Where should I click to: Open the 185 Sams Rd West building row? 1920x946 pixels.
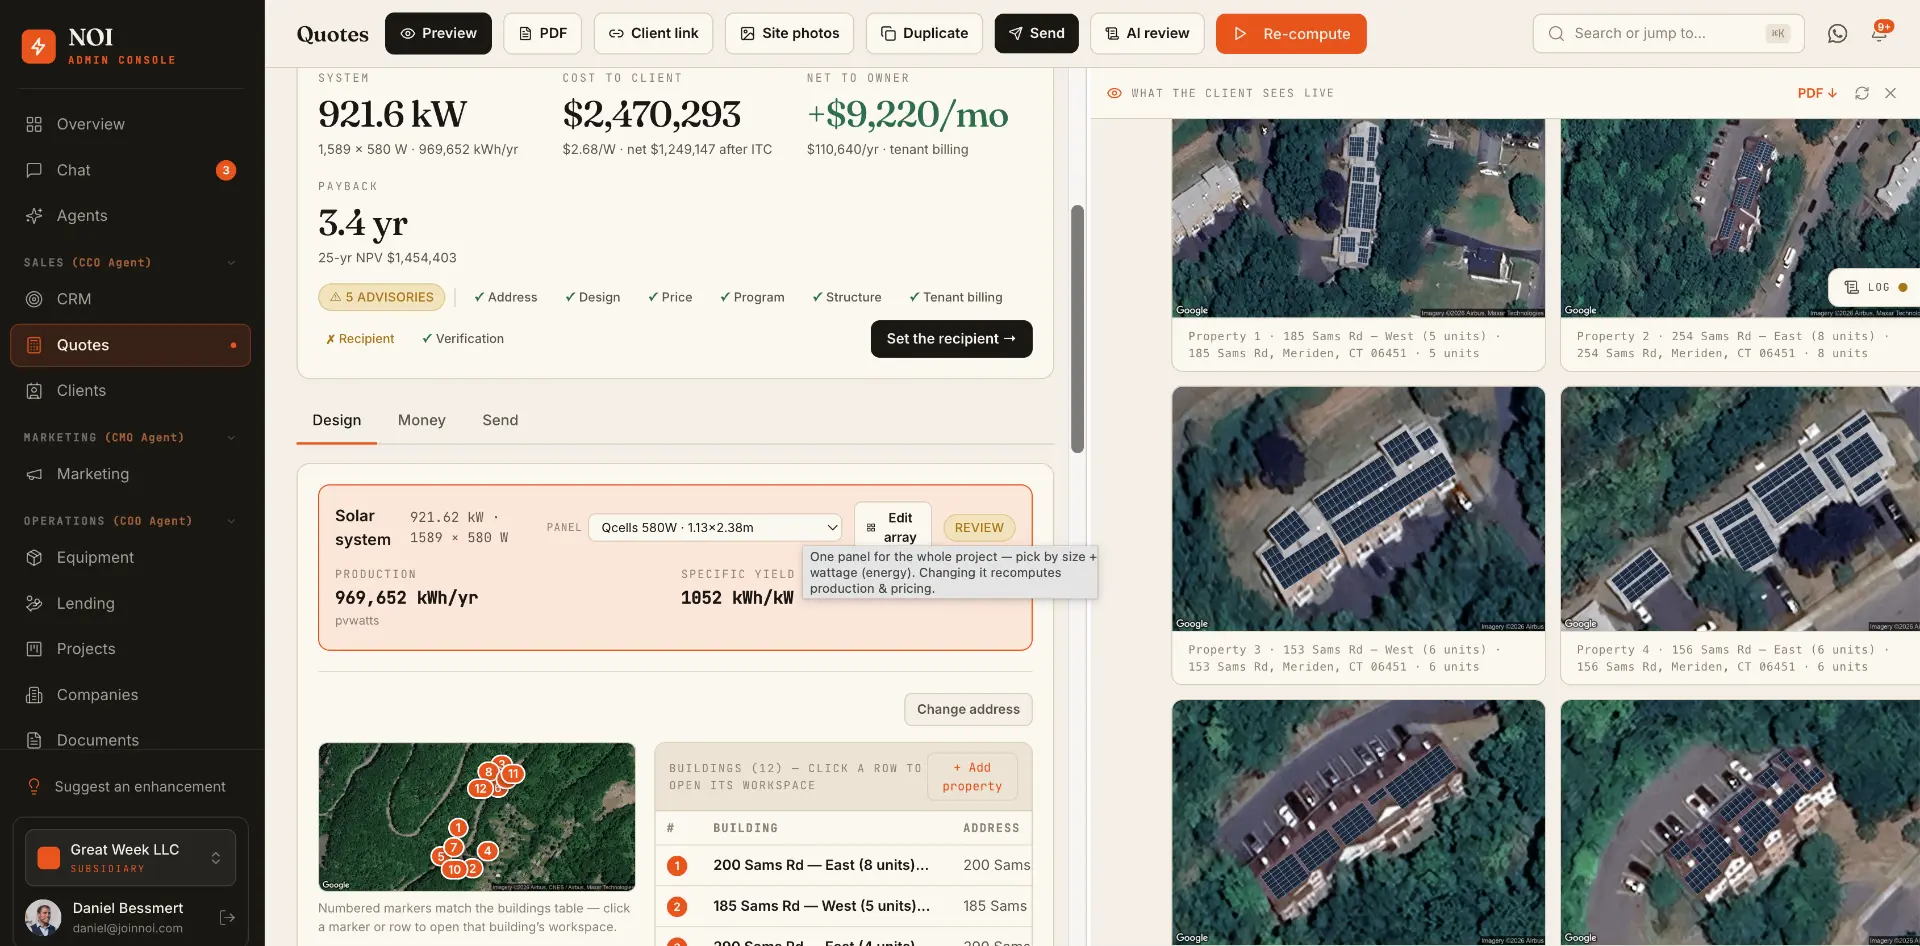pyautogui.click(x=843, y=907)
